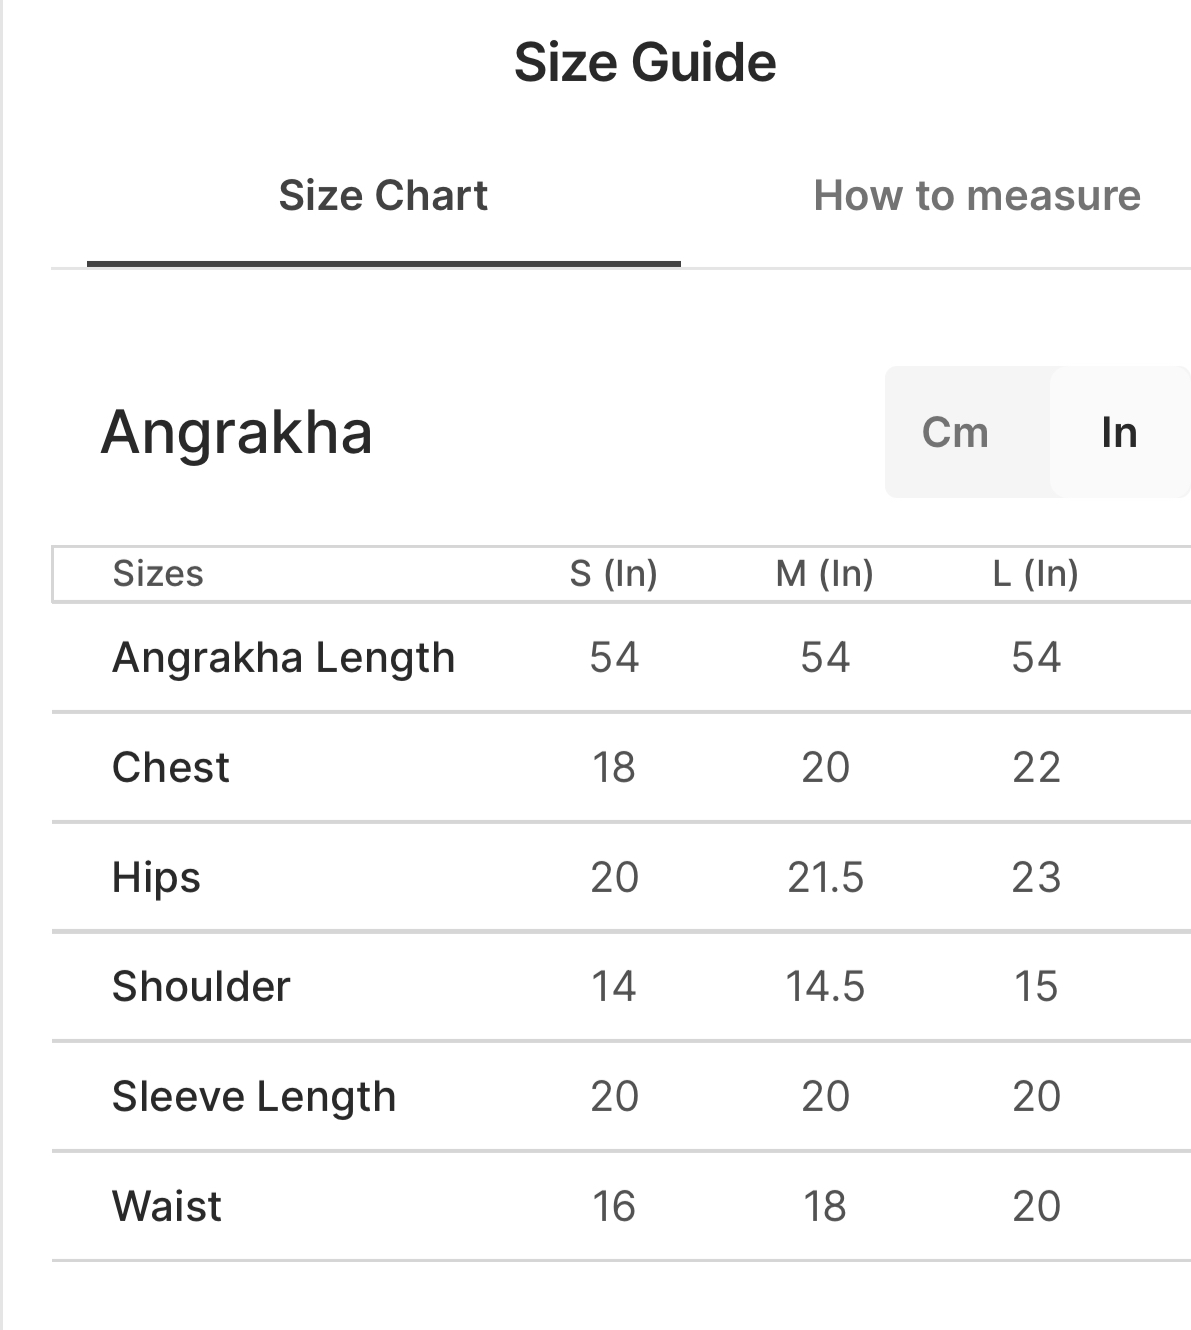The image size is (1191, 1330).
Task: Click the Angrakha section title
Action: tap(237, 433)
